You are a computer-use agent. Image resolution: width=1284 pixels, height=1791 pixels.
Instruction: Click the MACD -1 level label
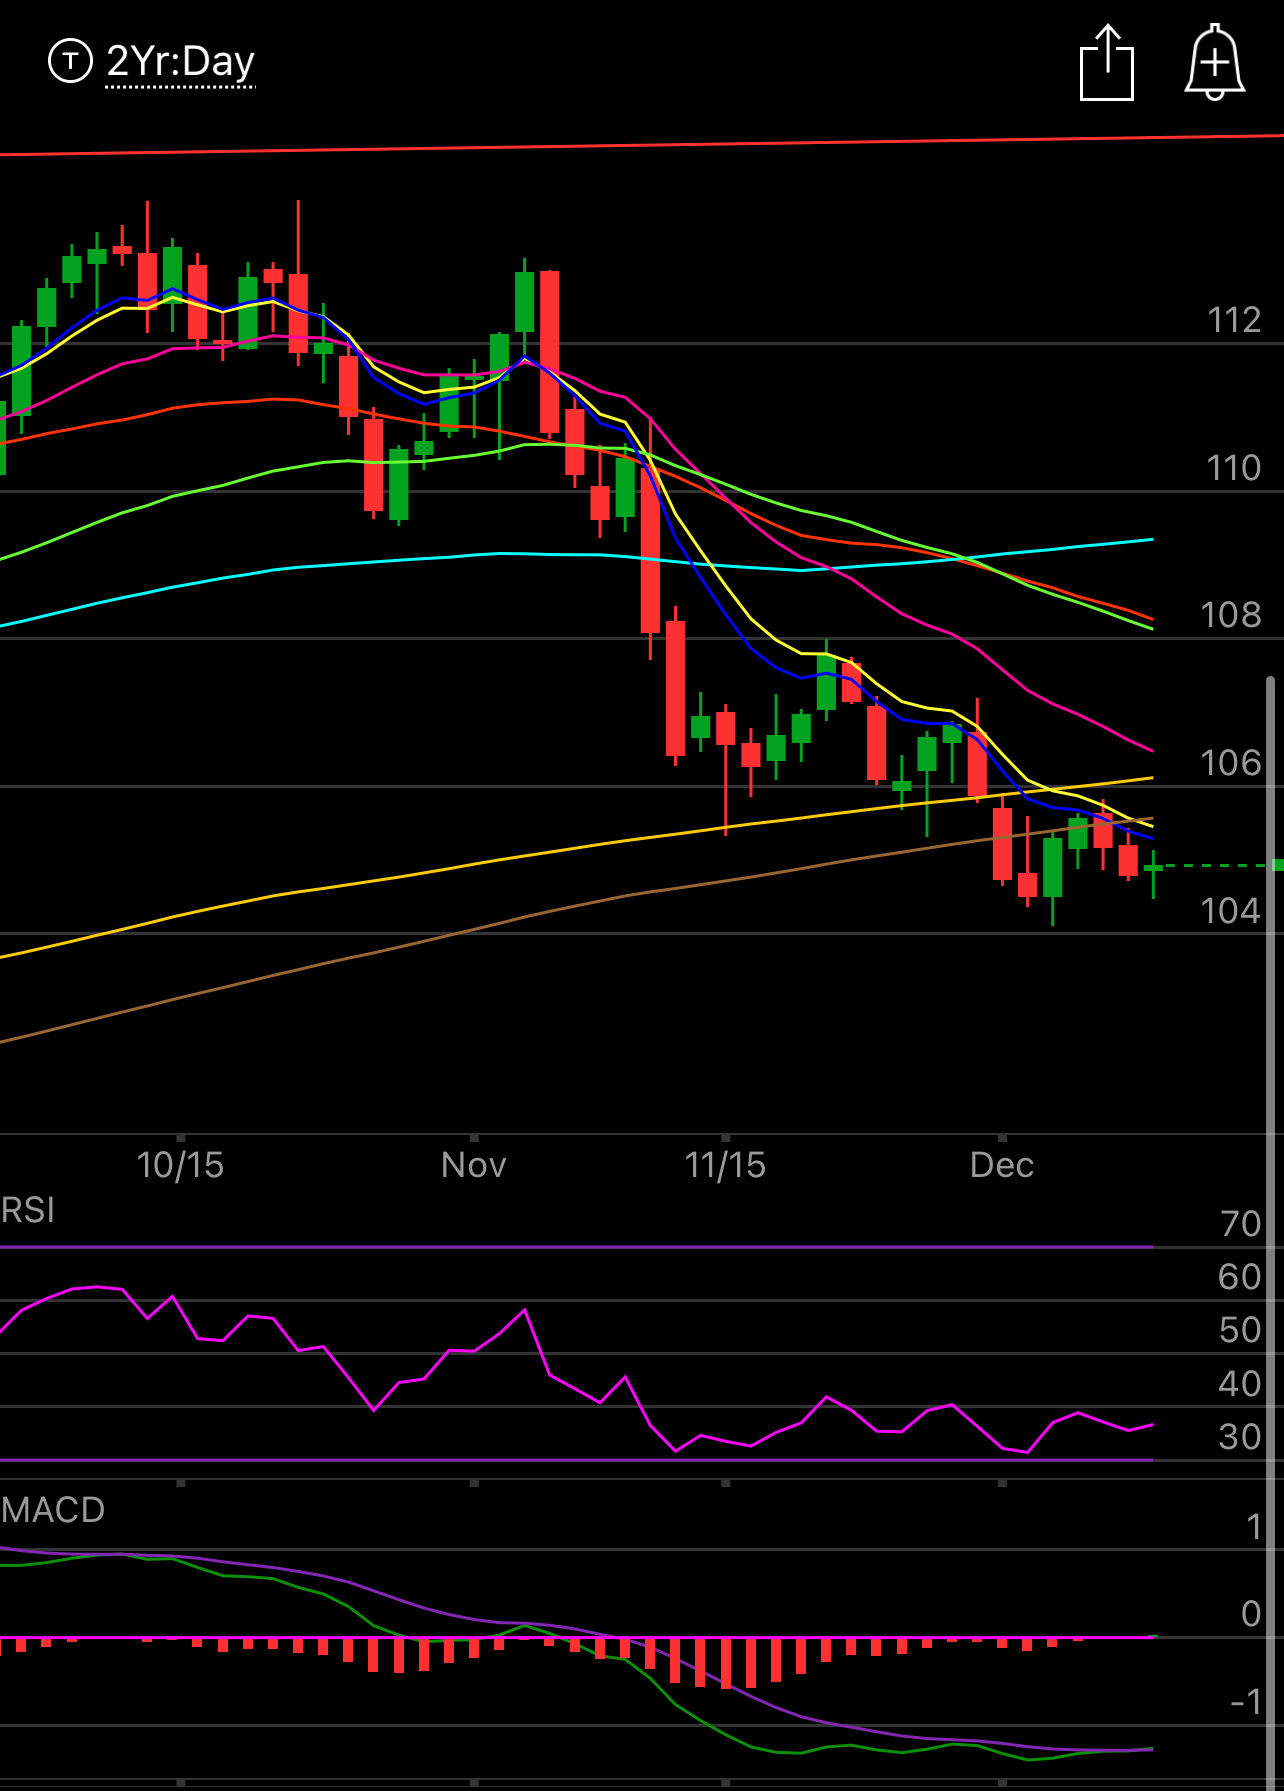coord(1246,1702)
